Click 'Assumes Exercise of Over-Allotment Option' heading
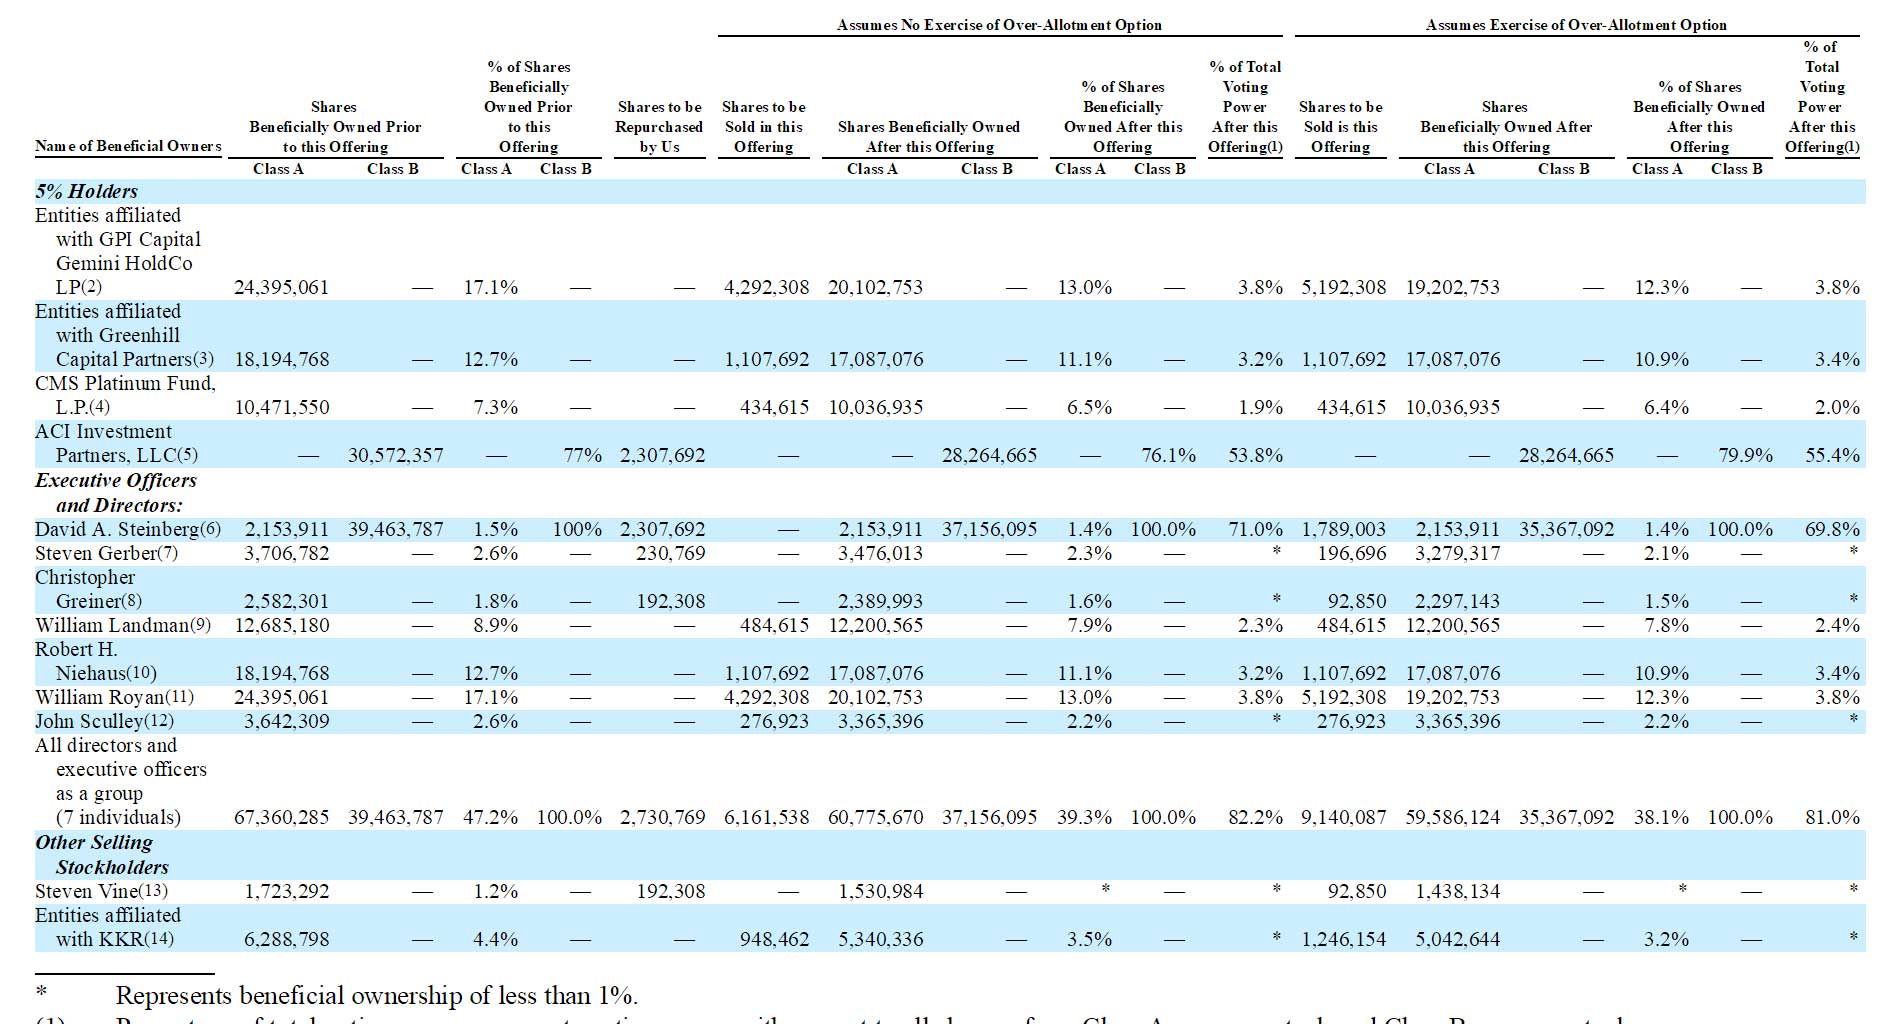Image resolution: width=1883 pixels, height=1024 pixels. coord(1576,25)
